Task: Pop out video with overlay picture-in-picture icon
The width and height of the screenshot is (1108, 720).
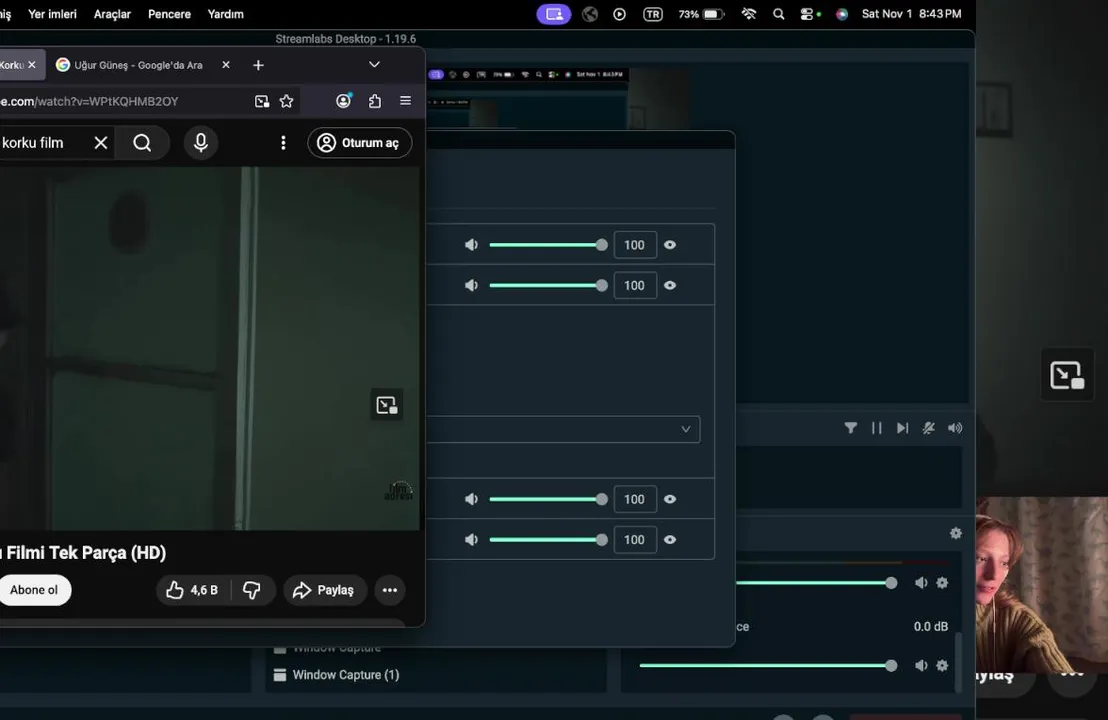Action: 387,405
